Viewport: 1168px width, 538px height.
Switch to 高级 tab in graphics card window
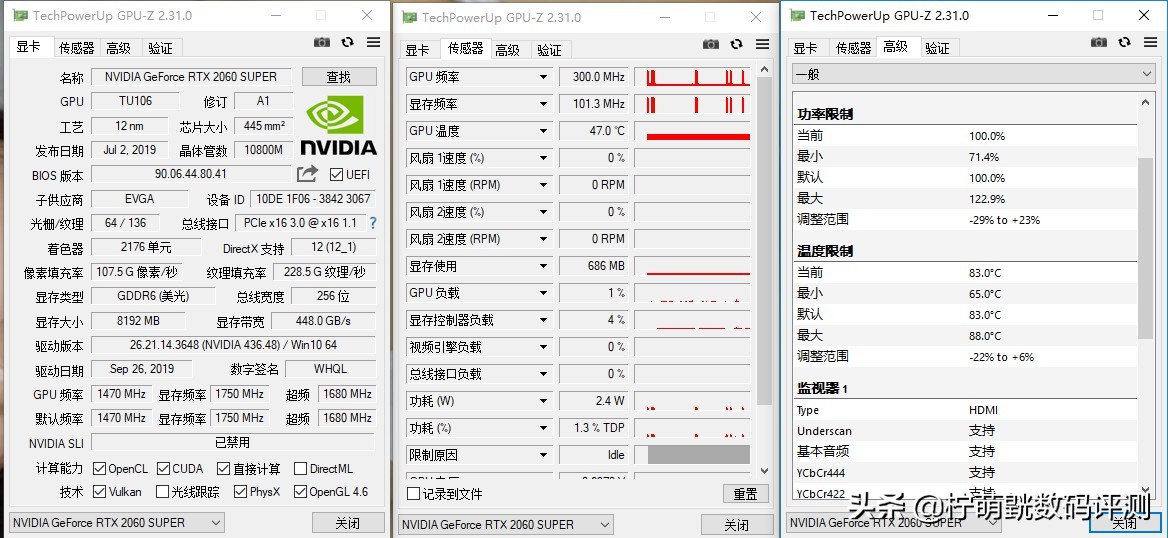tap(118, 48)
